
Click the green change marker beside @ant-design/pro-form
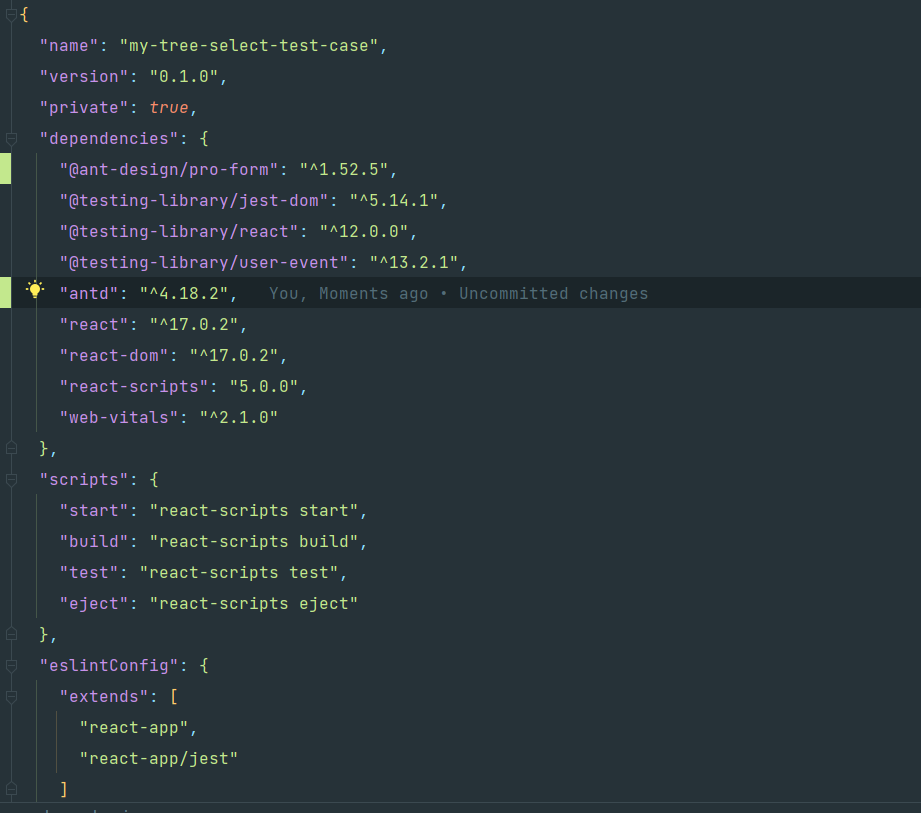[5, 168]
